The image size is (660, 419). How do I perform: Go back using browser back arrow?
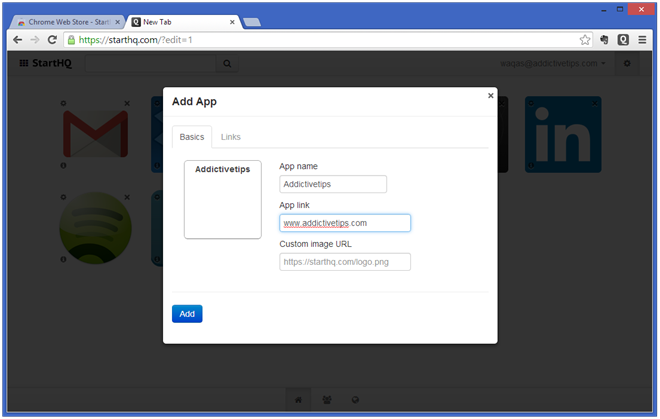click(x=17, y=40)
